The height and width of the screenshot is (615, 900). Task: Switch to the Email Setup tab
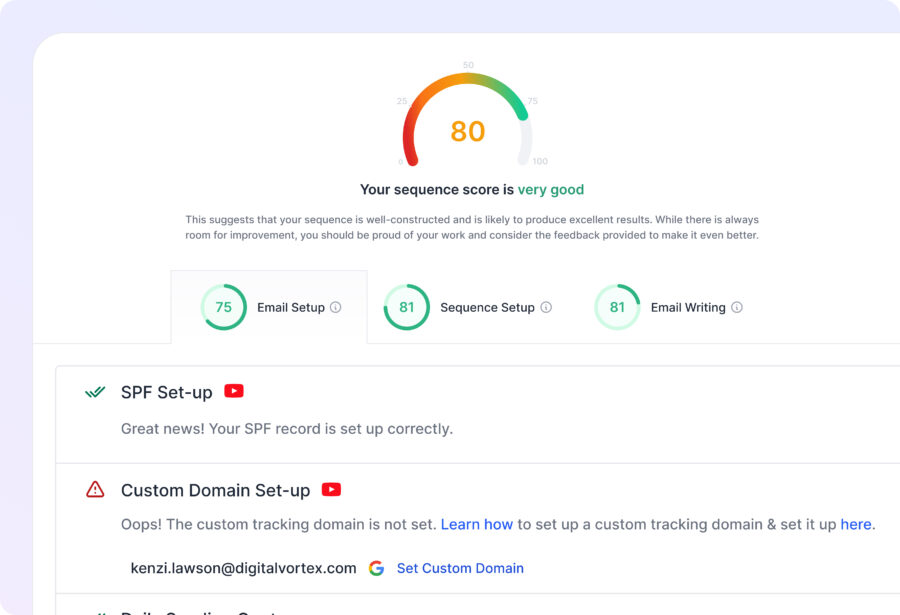290,308
